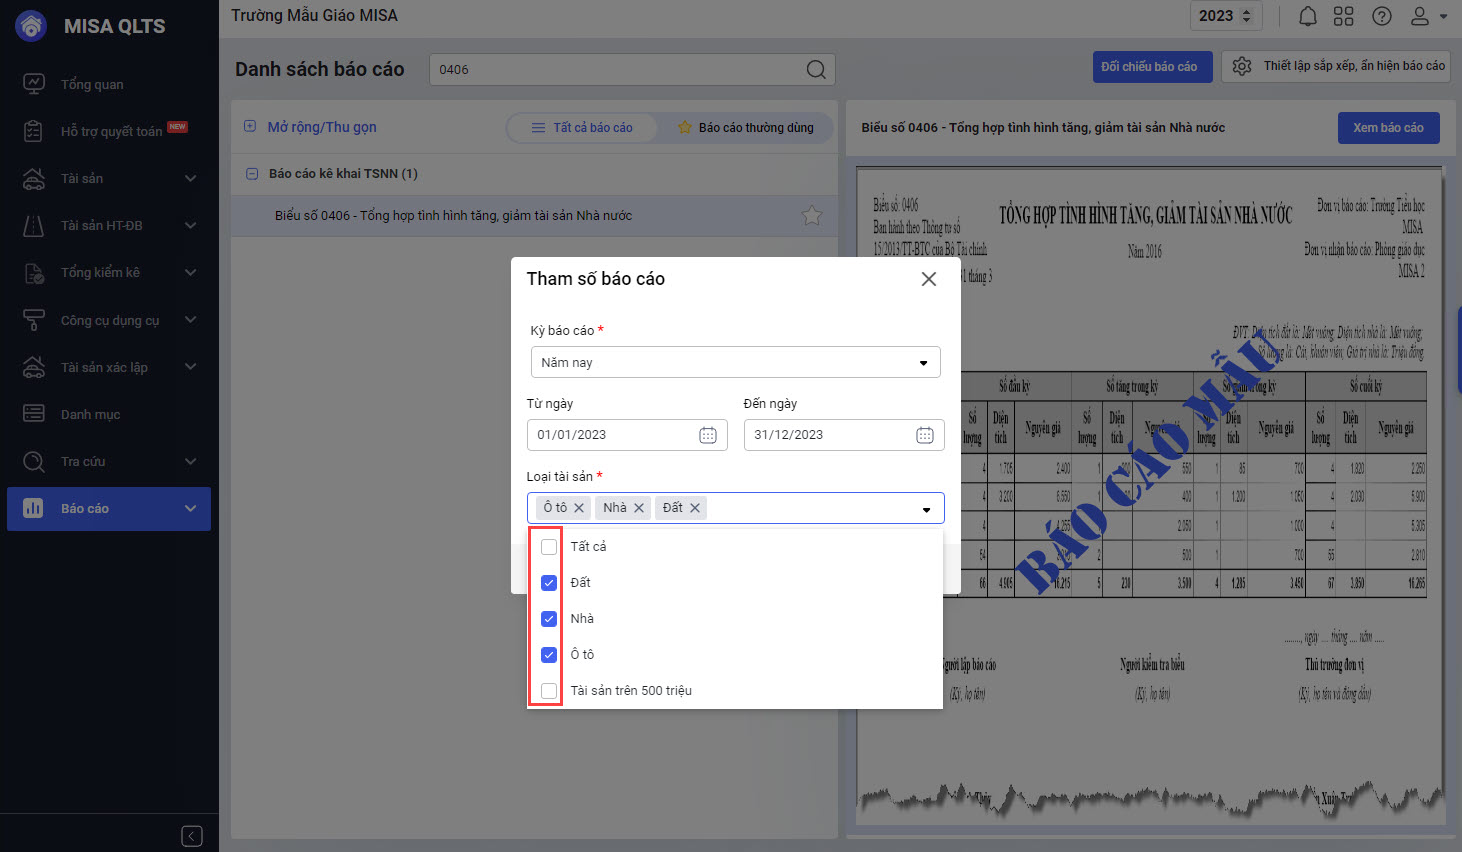Switch to Tất cả báo cáo tab
The image size is (1462, 852).
[x=582, y=128]
